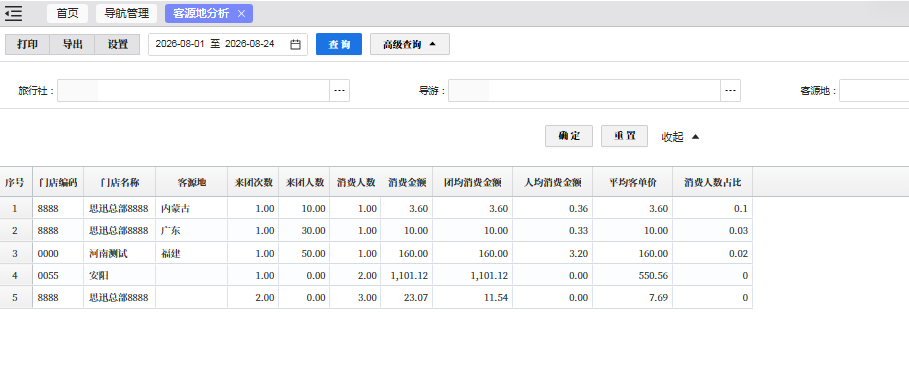Sort by 消费人数 column header
This screenshot has height=372, width=909.
pos(355,182)
